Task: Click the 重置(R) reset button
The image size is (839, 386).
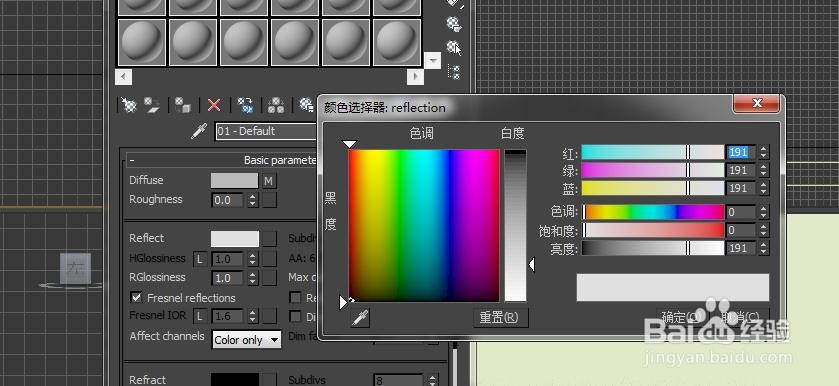Action: coord(500,317)
